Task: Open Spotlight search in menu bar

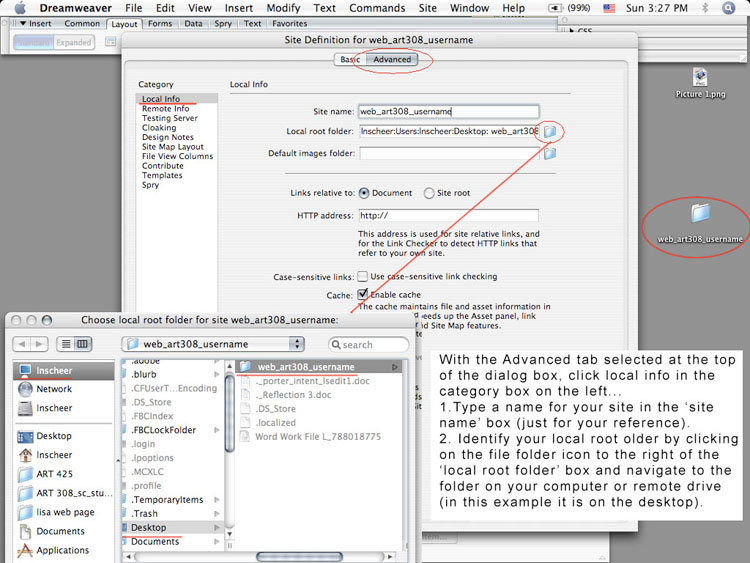Action: [x=728, y=8]
